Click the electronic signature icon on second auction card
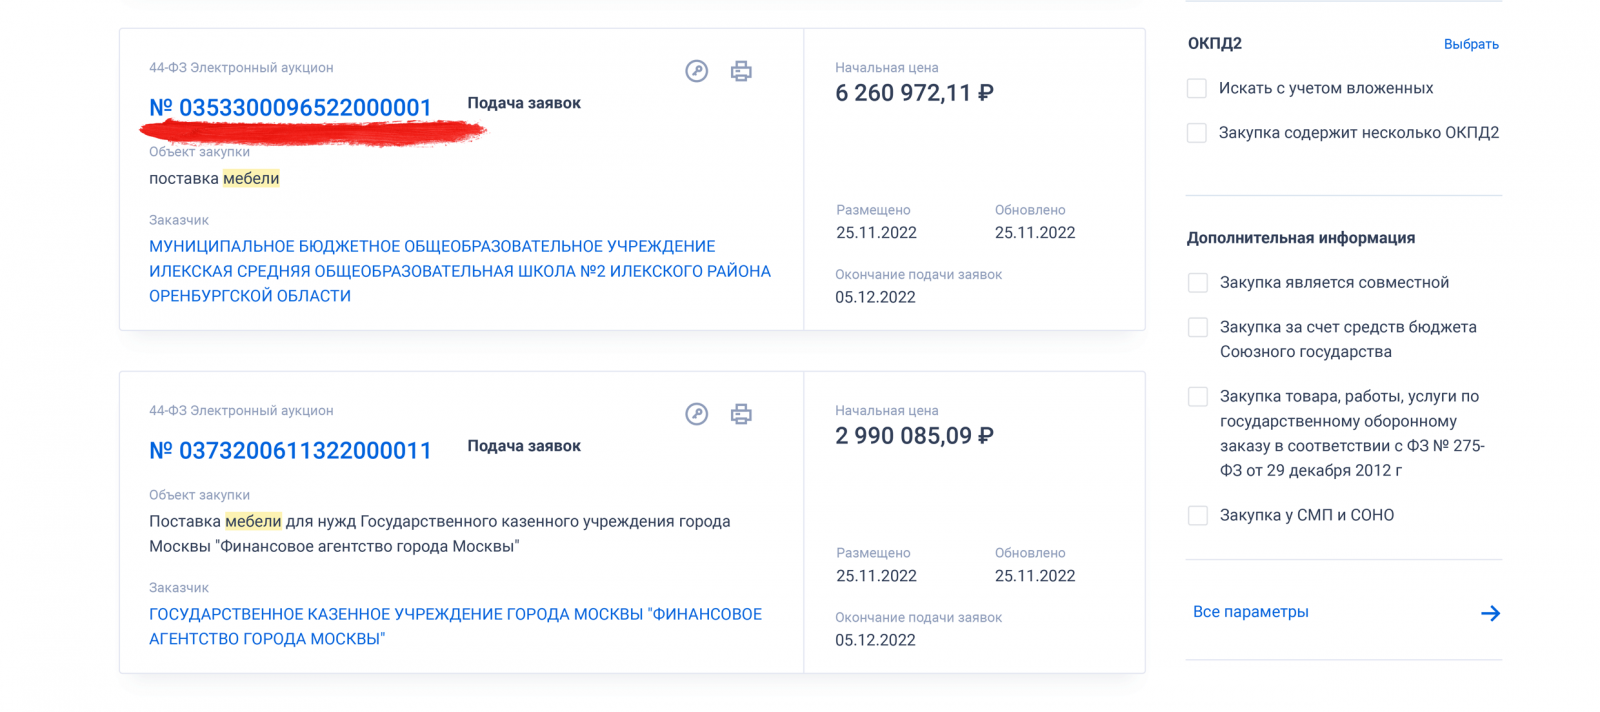Screen dimensions: 1600x712 (697, 414)
